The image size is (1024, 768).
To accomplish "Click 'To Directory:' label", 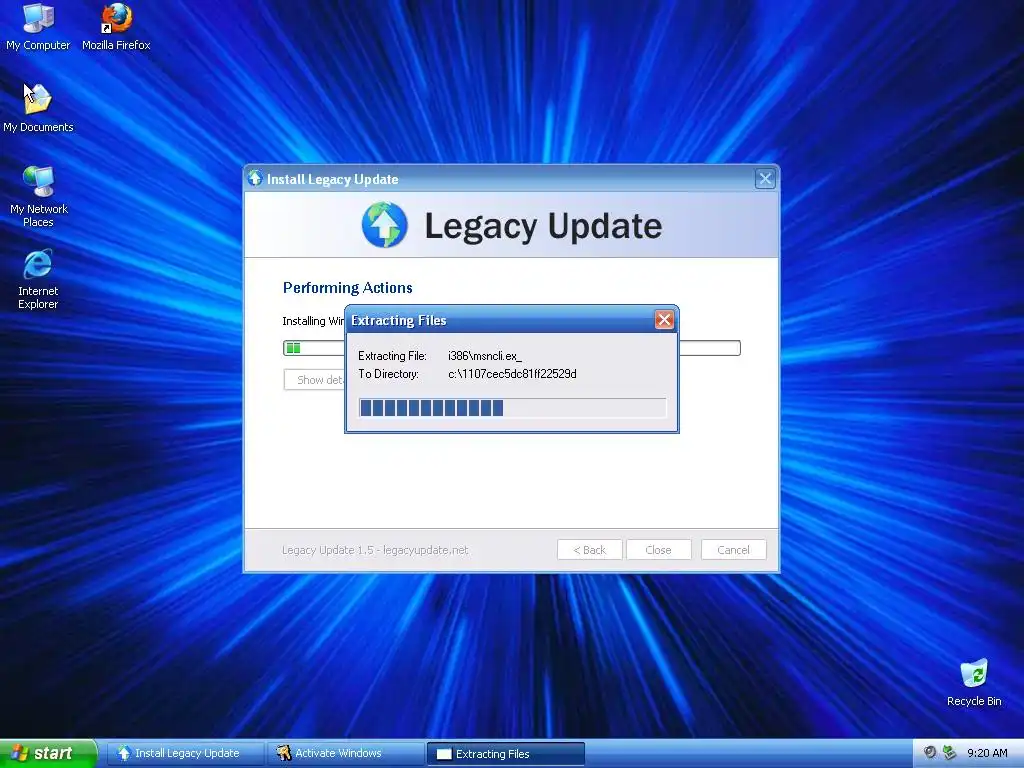I will [388, 374].
